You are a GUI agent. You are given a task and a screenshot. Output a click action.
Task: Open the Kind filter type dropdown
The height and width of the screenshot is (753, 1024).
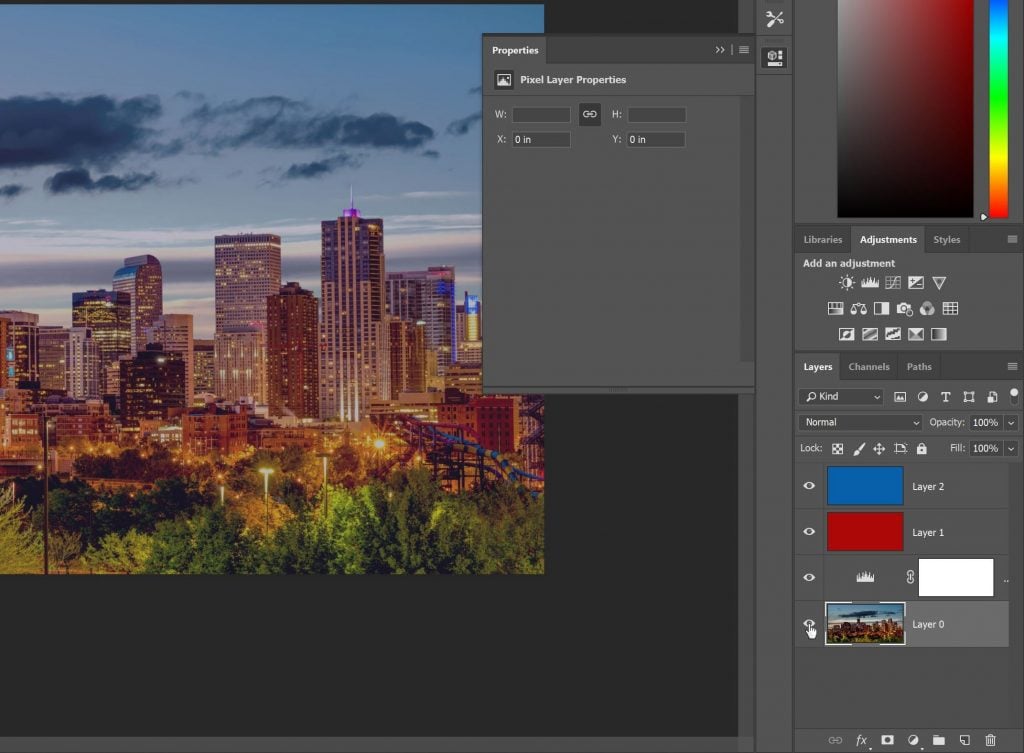coord(841,397)
